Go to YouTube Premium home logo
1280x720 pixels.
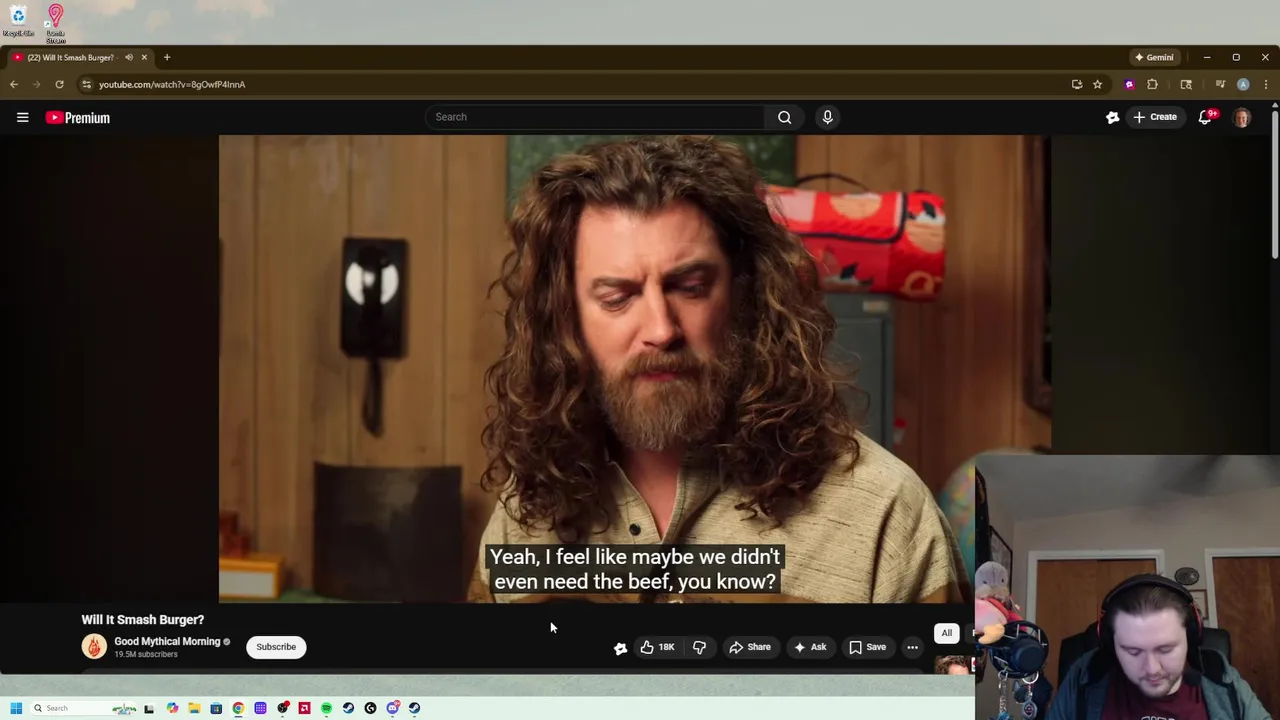(77, 118)
